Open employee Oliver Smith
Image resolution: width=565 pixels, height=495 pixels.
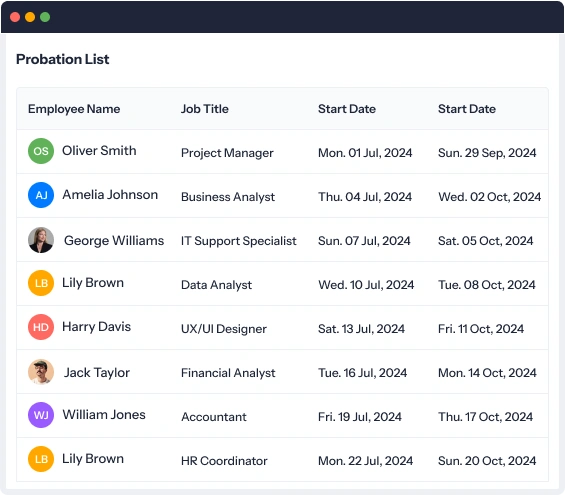tap(99, 151)
